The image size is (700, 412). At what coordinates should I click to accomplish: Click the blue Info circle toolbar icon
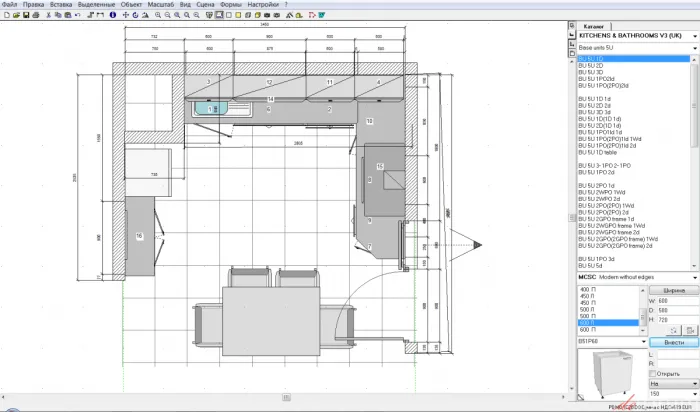[x=112, y=16]
